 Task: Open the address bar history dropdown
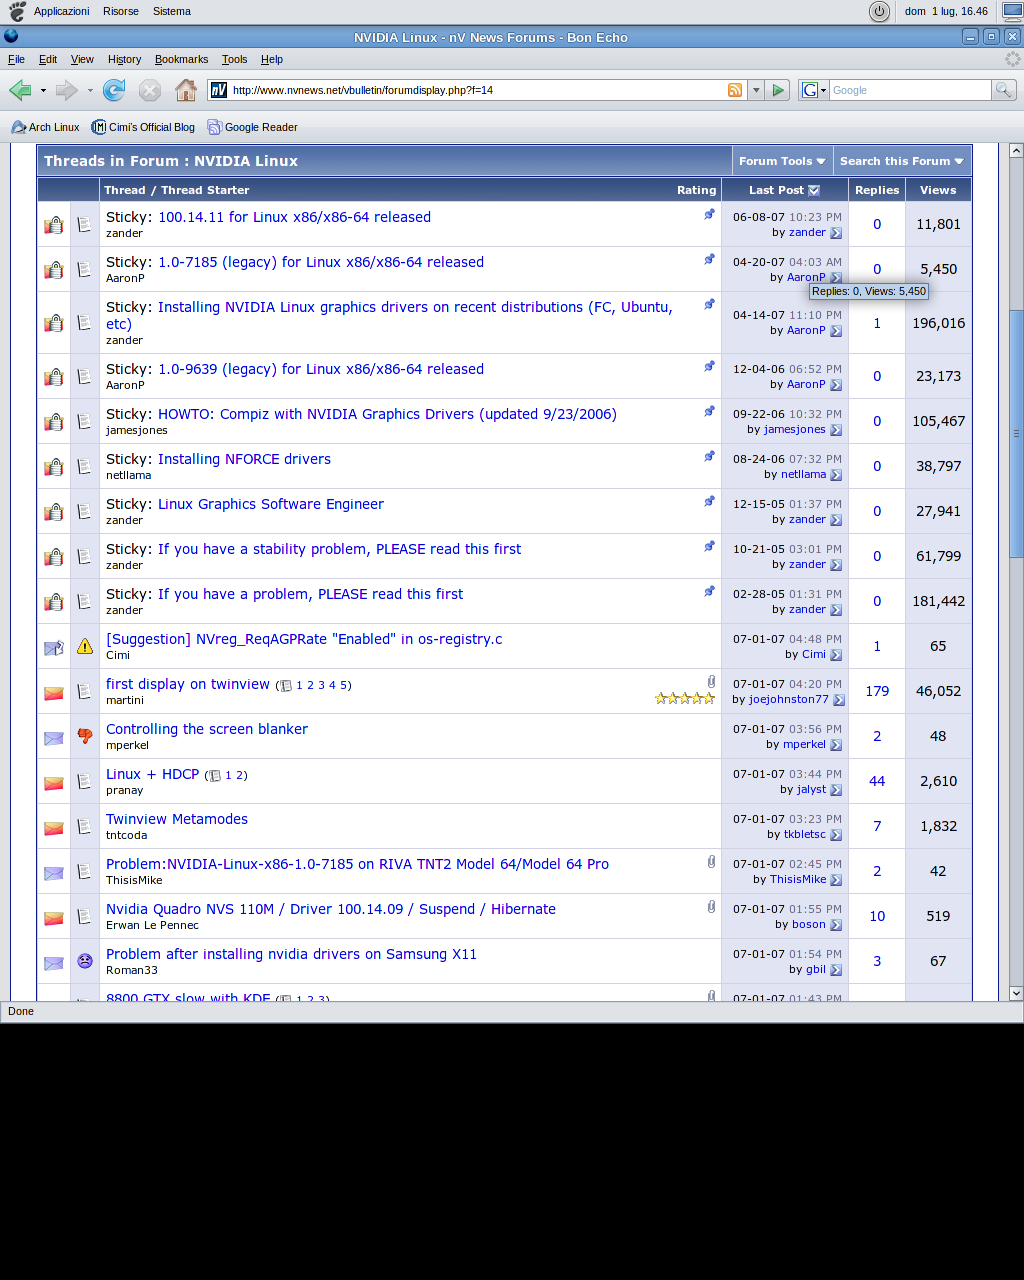[756, 90]
